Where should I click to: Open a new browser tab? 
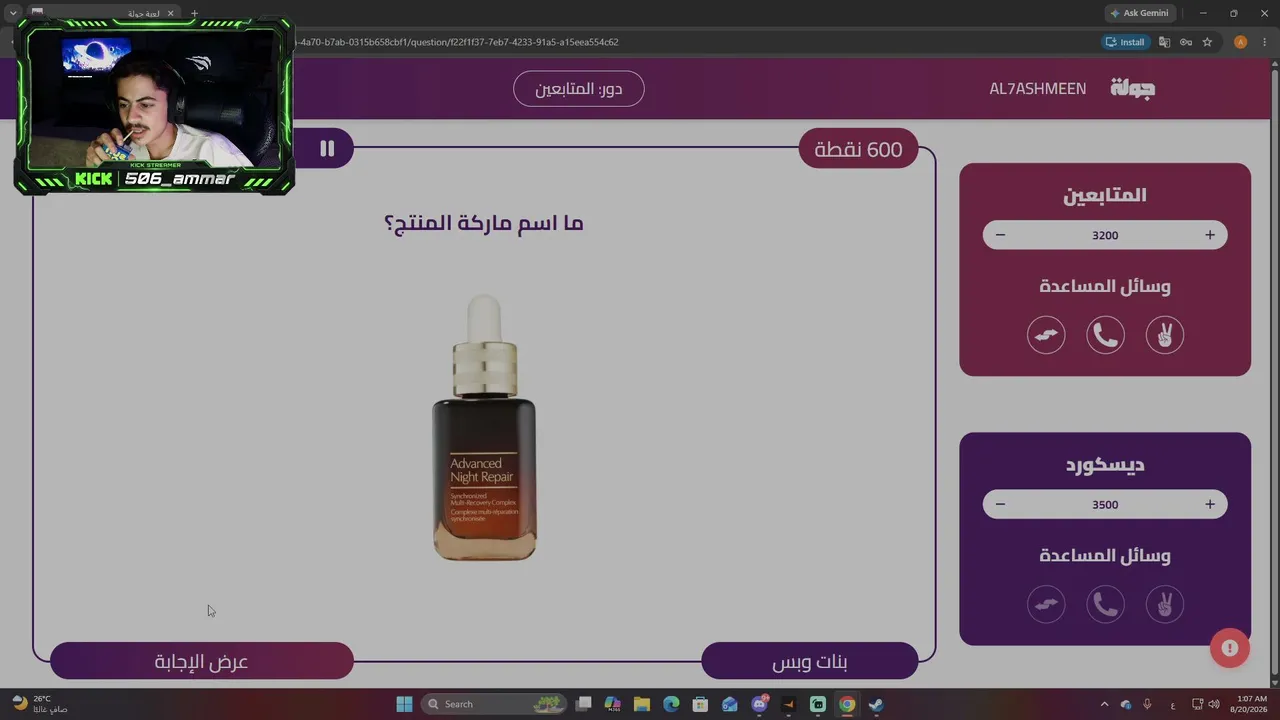click(194, 14)
